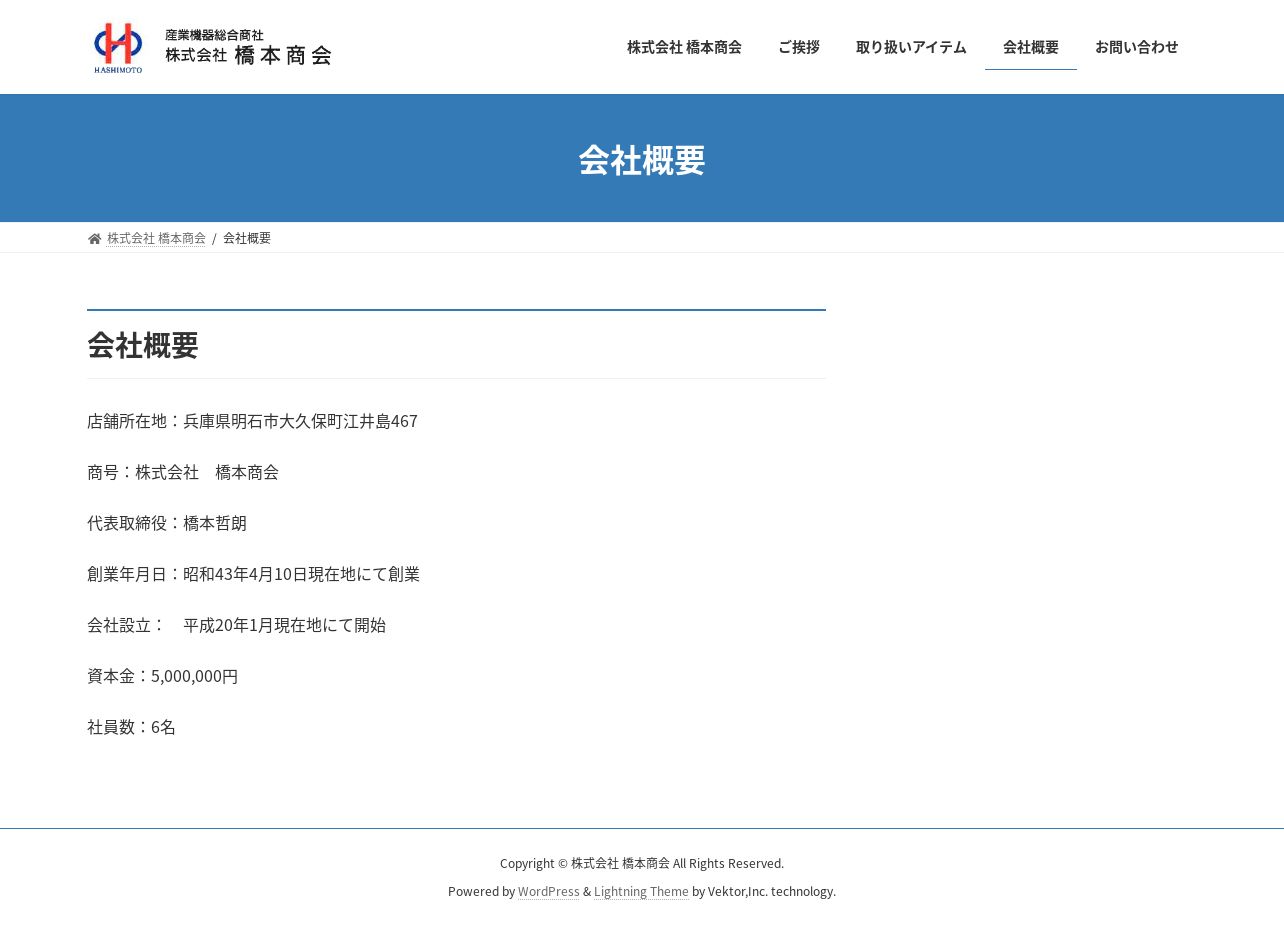Open the 株式会社 橋本商会 menu item

684,47
